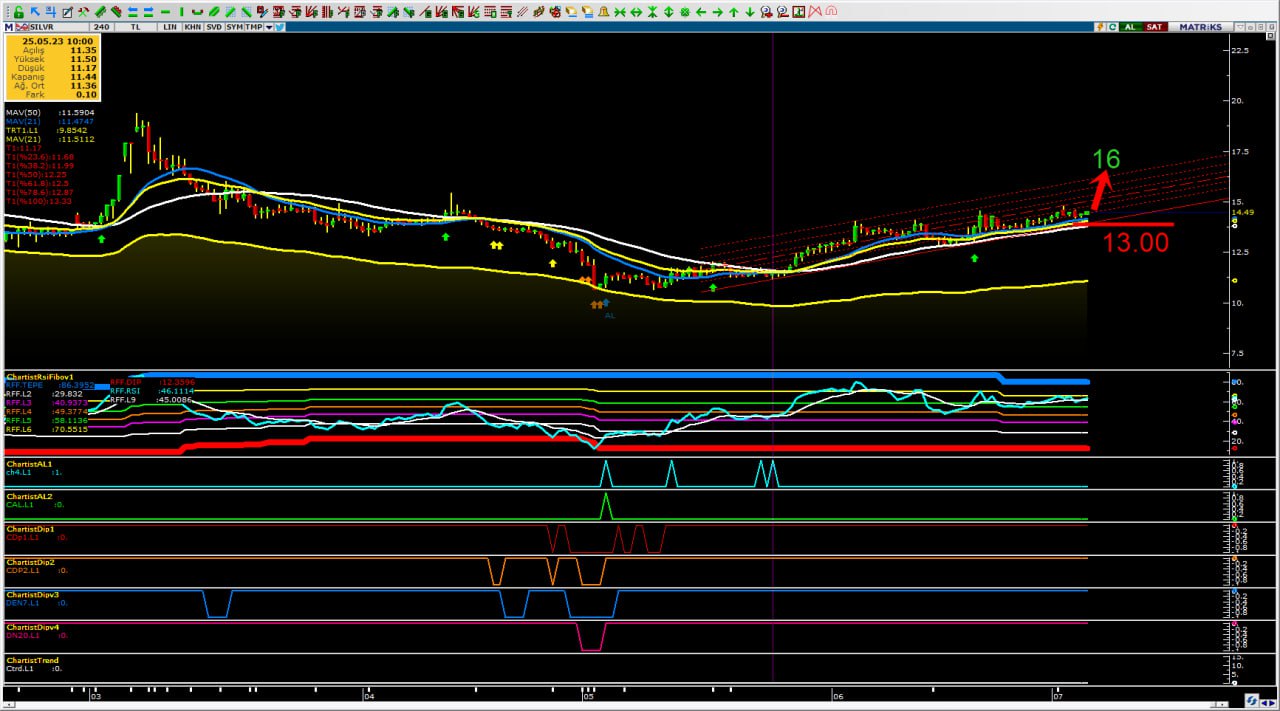Toggle the KHN chart option
Screen dimensions: 1280x711
tap(191, 27)
